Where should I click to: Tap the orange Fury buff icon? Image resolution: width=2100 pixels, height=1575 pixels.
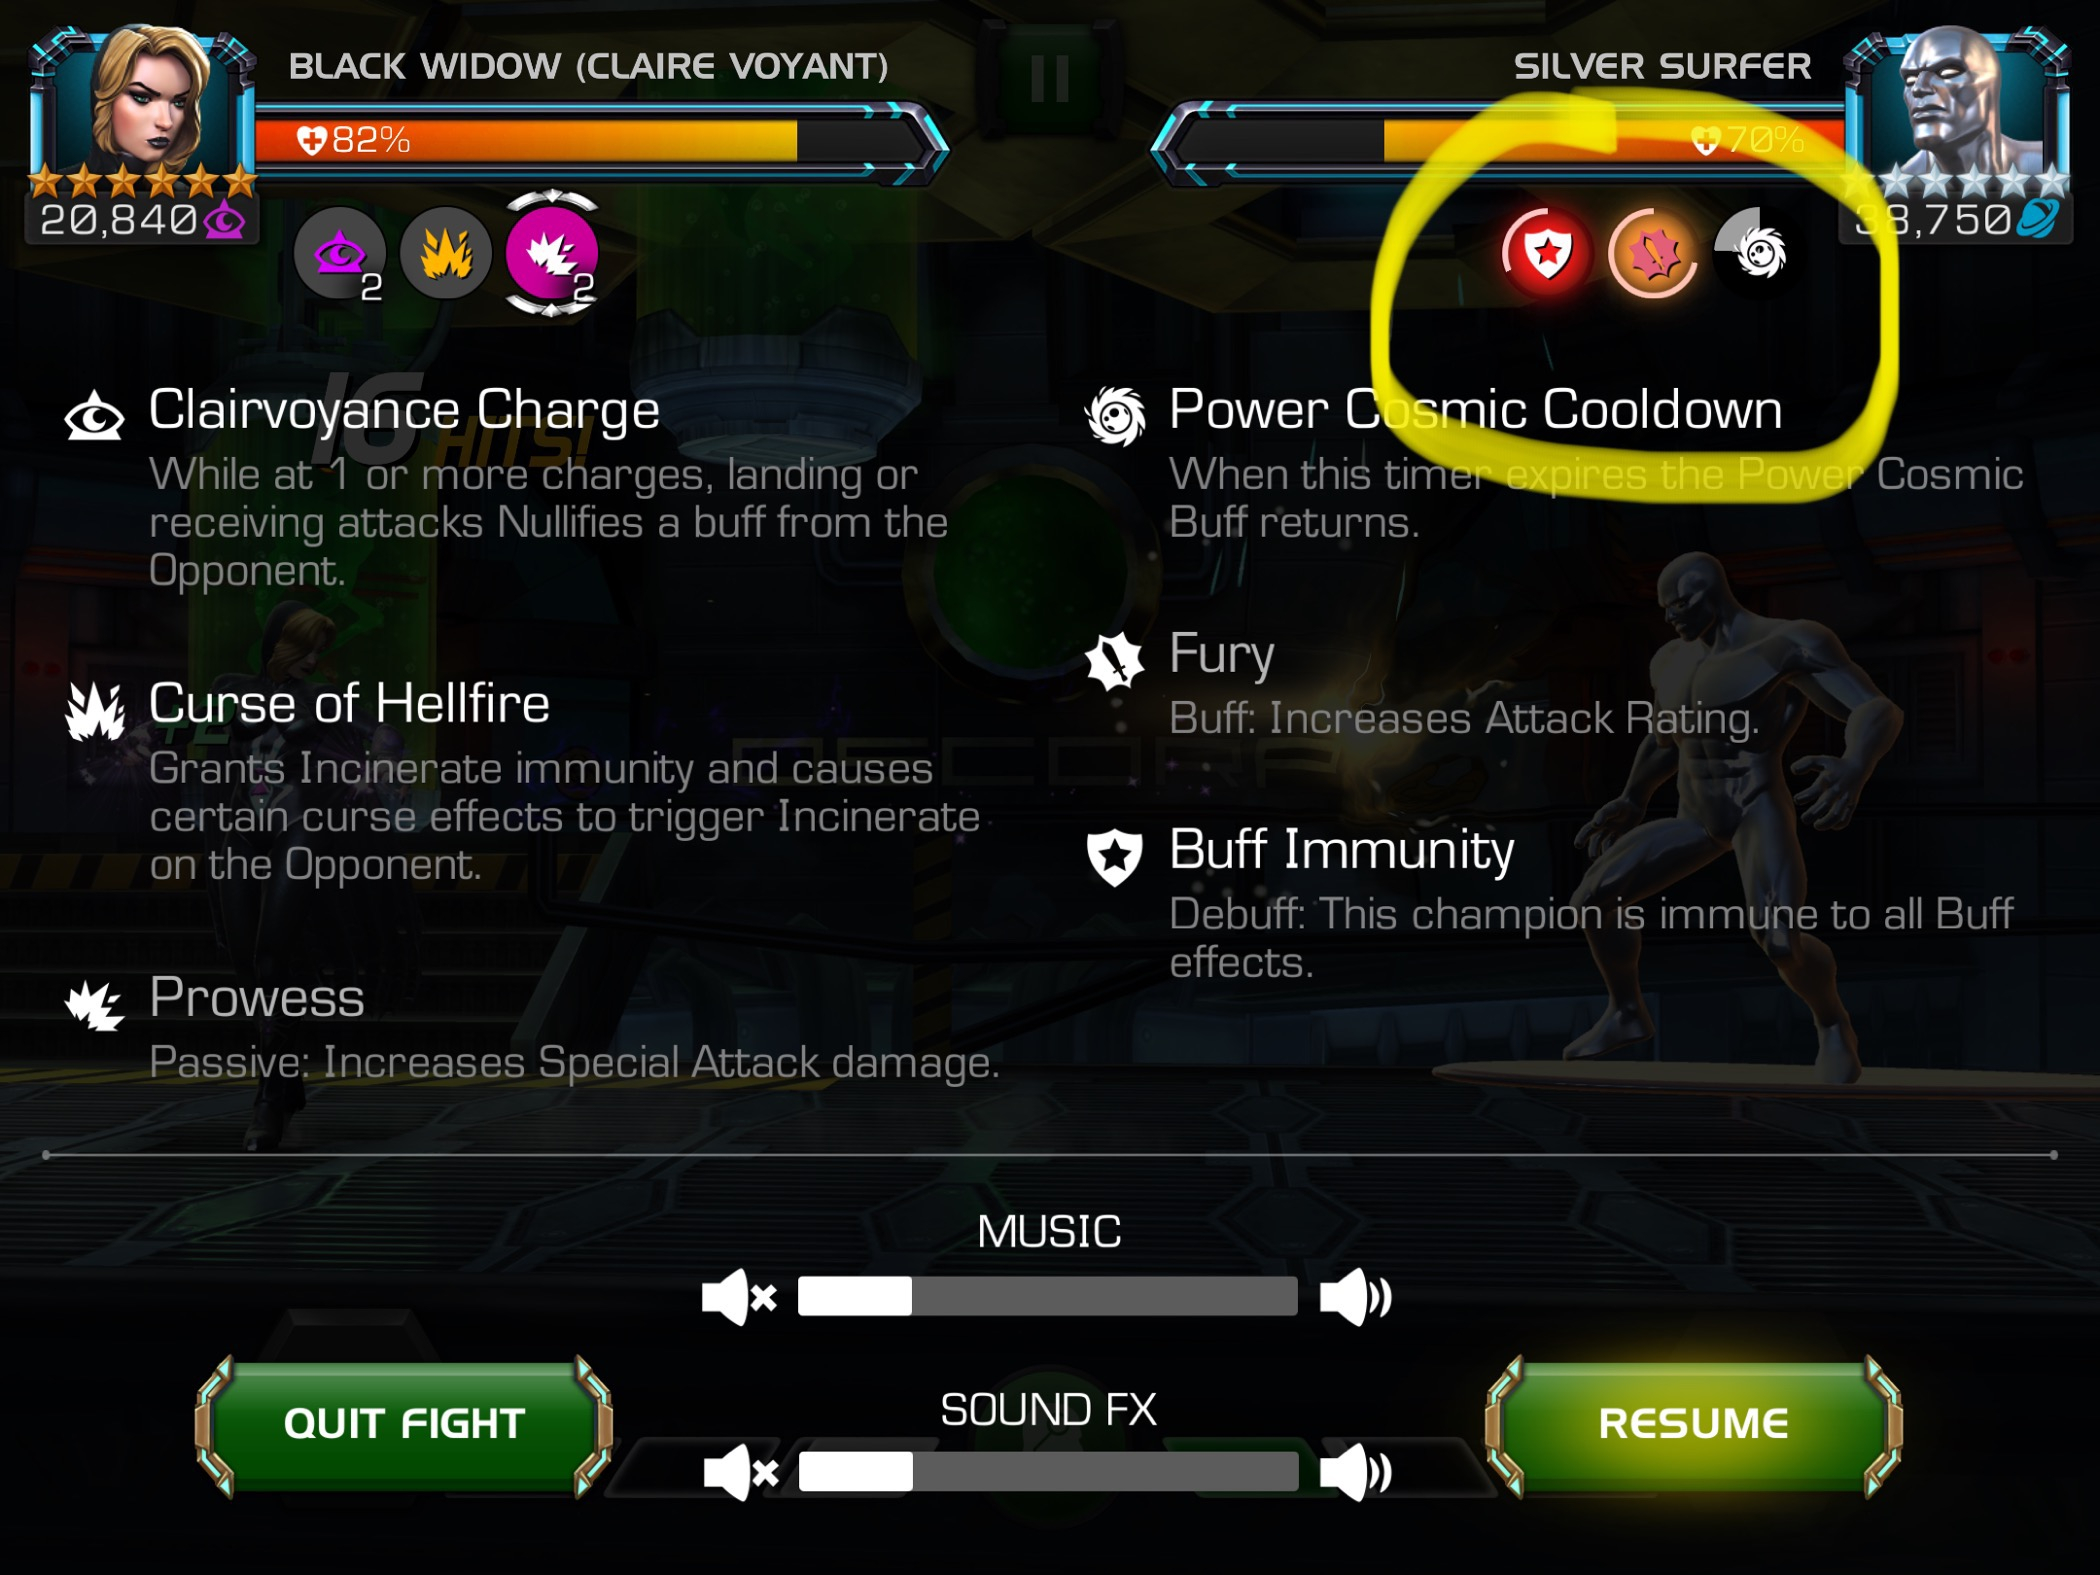tap(1653, 252)
